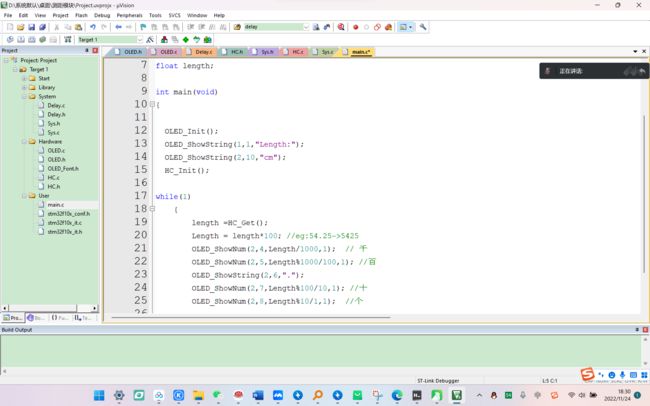Screen dimensions: 650x406
Task: Select the main.c* editor tab
Action: tap(357, 52)
